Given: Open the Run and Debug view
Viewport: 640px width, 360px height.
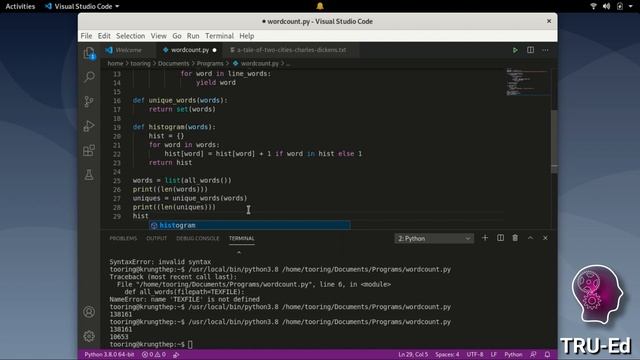Looking at the screenshot, I should tap(89, 126).
